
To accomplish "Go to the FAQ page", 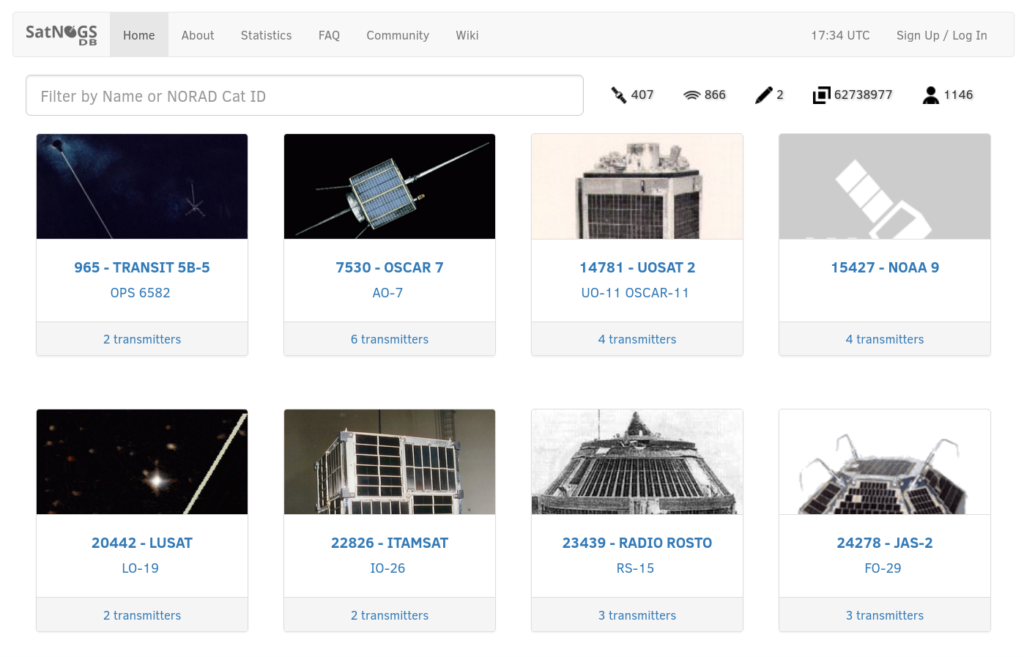I will [x=329, y=35].
